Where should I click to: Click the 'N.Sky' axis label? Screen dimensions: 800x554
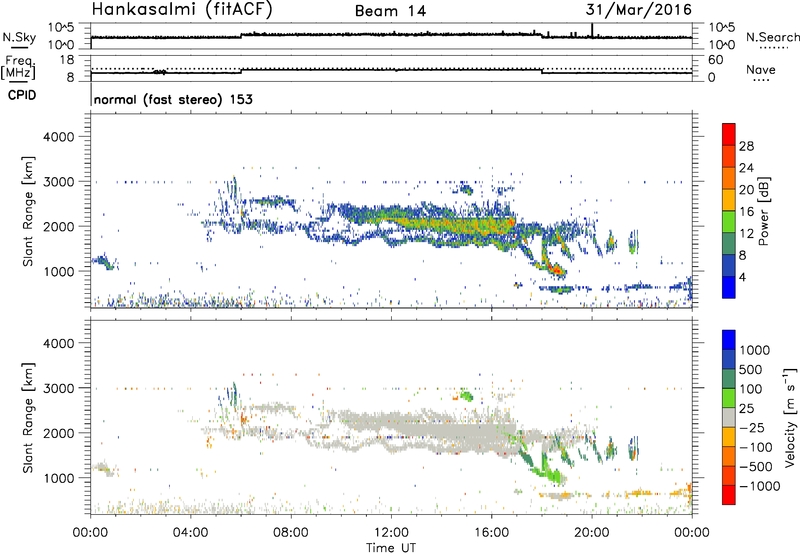click(x=19, y=37)
